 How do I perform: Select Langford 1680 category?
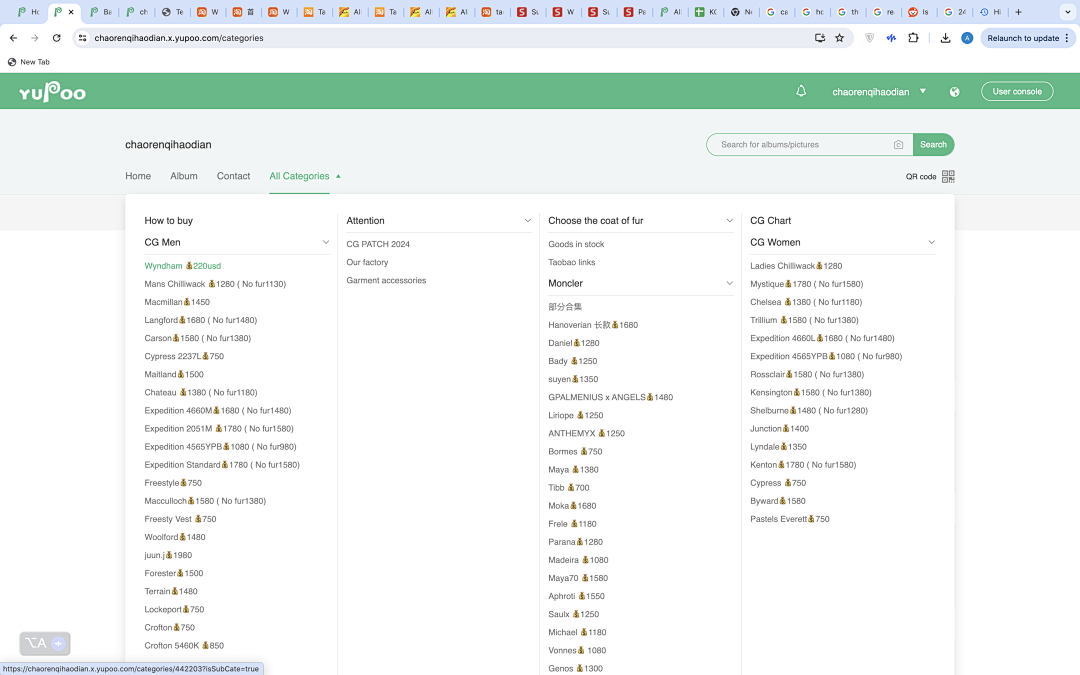point(200,320)
